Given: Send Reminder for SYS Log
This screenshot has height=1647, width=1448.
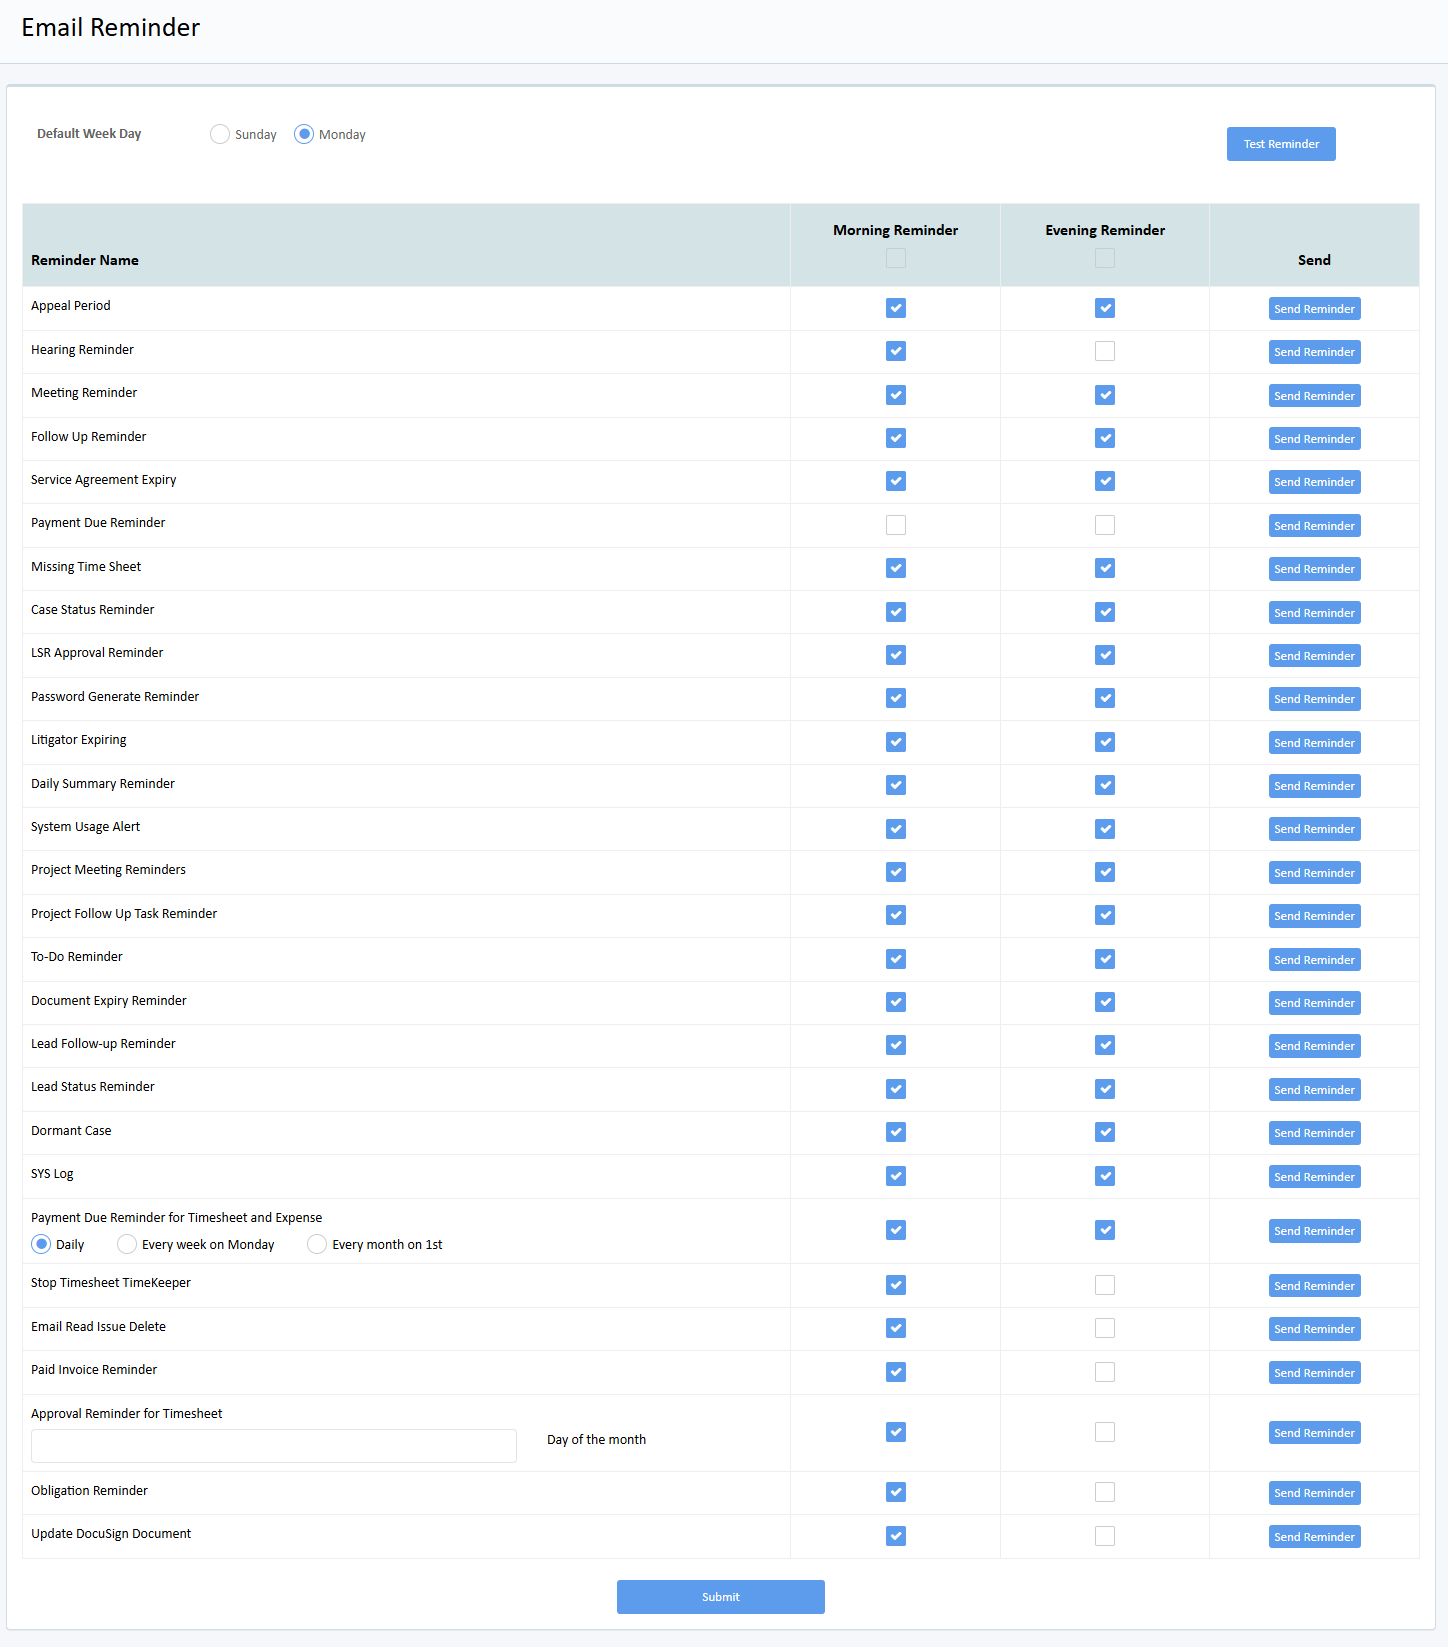Looking at the screenshot, I should coord(1314,1177).
